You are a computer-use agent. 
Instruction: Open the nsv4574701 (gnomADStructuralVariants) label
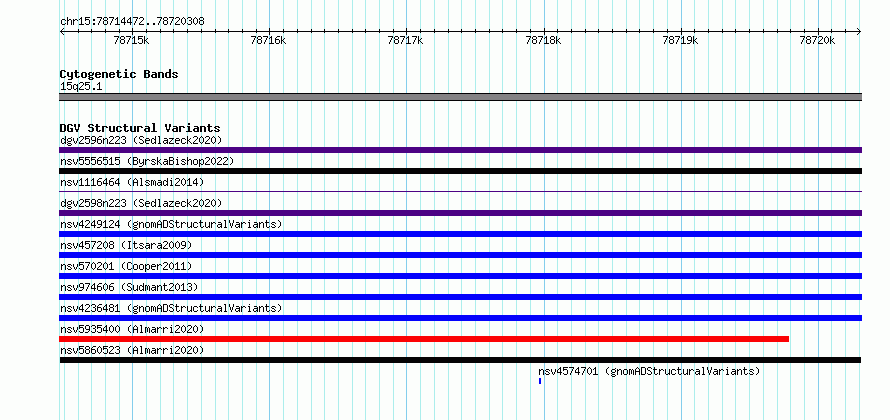(649, 371)
